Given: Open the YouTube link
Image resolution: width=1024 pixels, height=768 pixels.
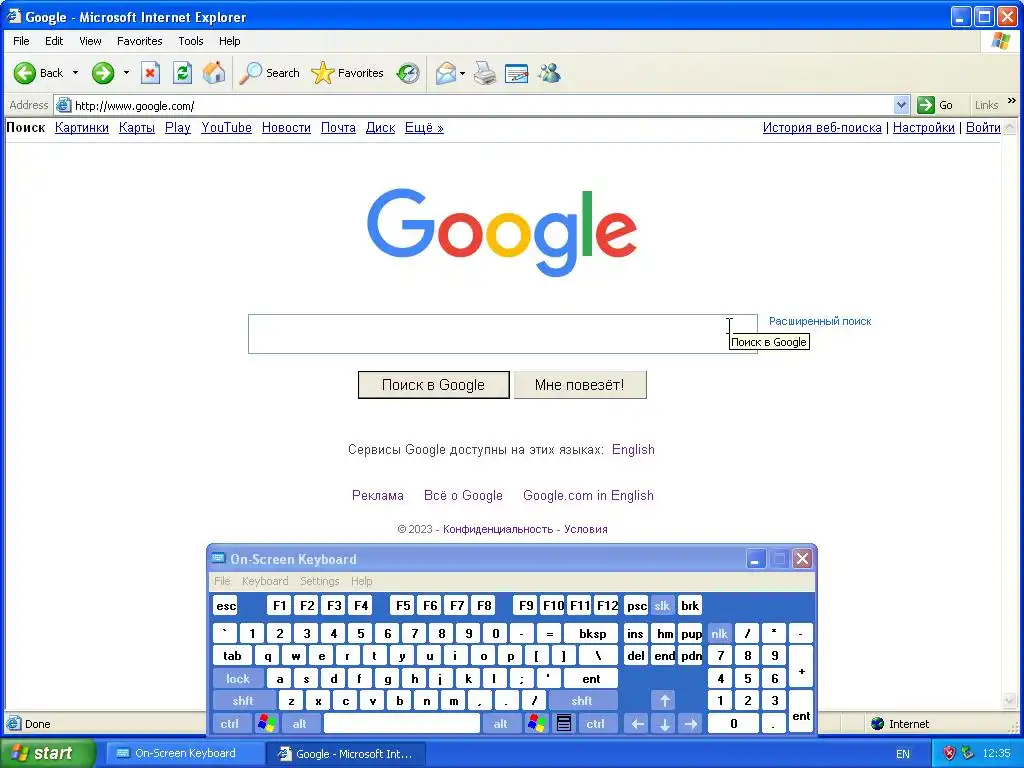Looking at the screenshot, I should pos(226,128).
